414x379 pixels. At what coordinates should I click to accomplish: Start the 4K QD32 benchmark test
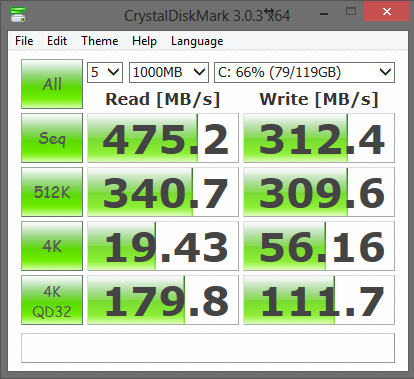pos(52,300)
